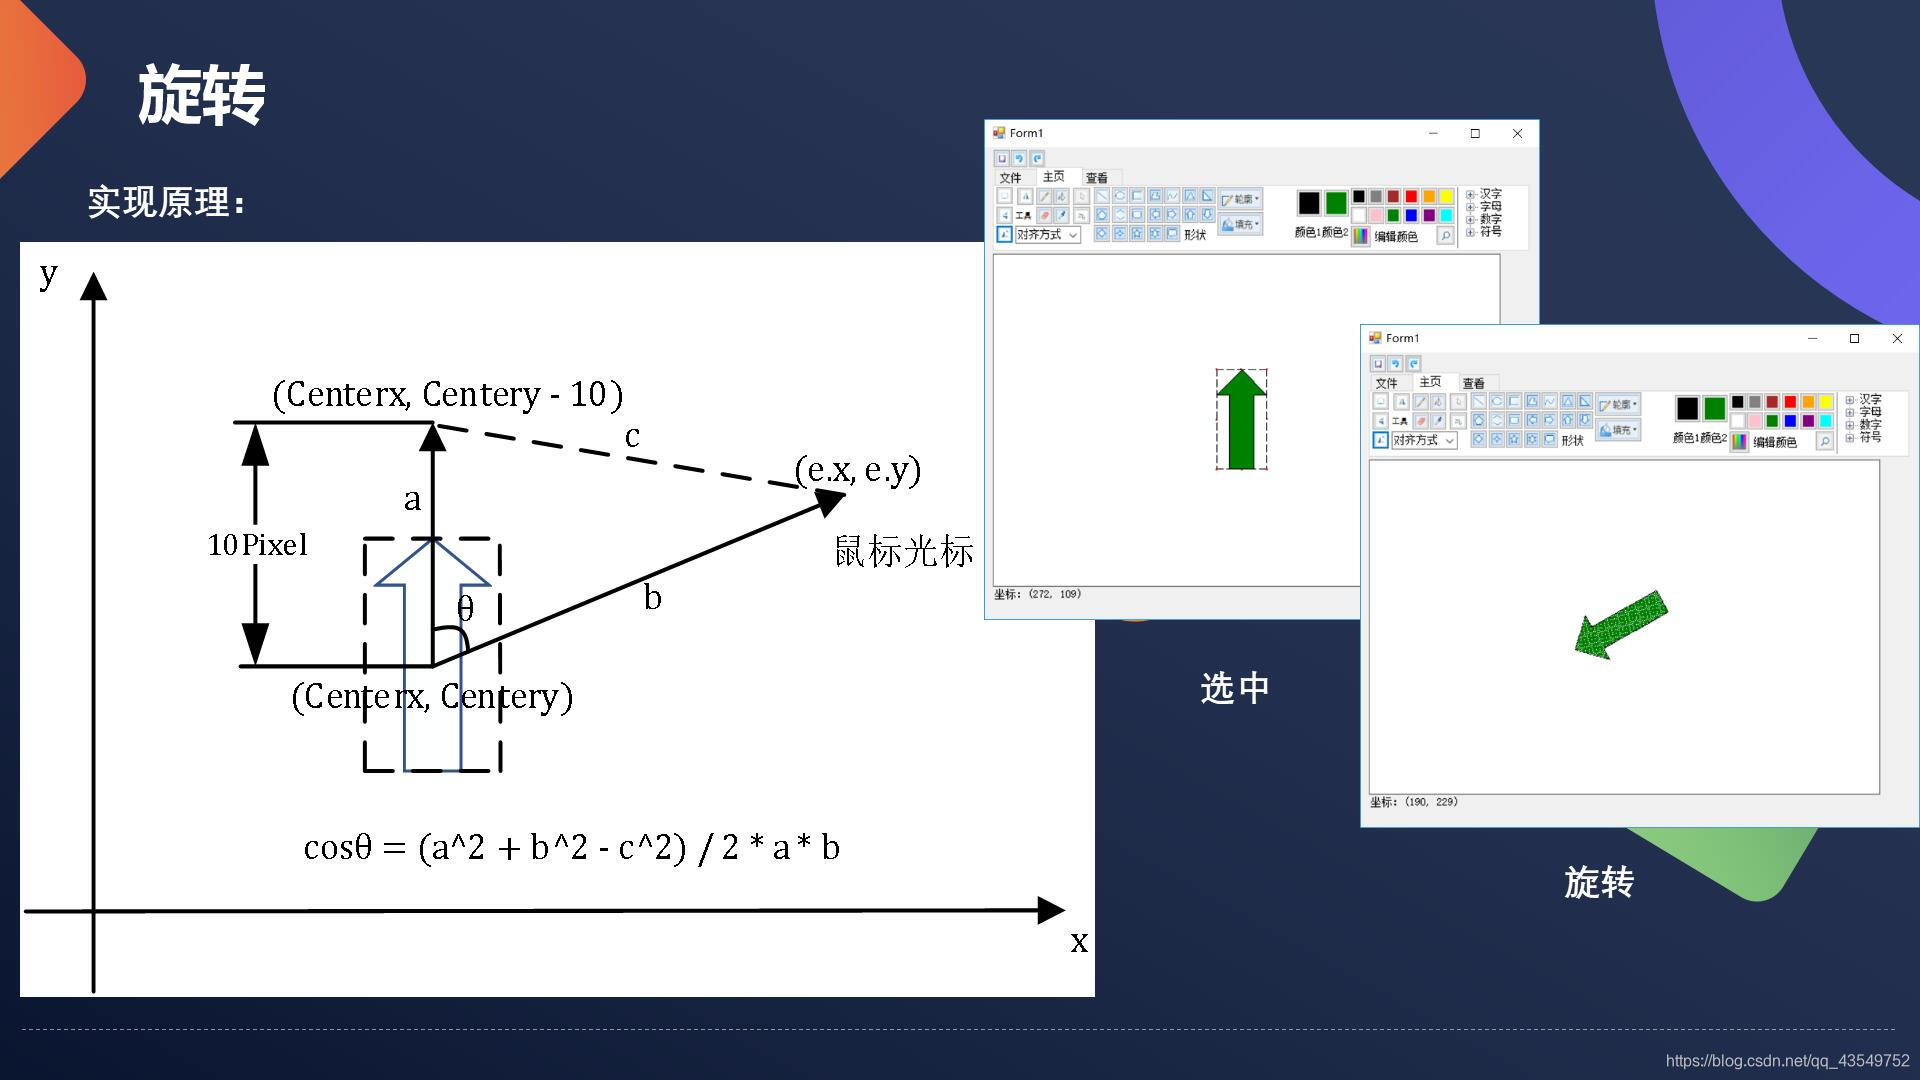This screenshot has width=1920, height=1080.
Task: Click the save icon in back Form1 window
Action: click(1002, 158)
